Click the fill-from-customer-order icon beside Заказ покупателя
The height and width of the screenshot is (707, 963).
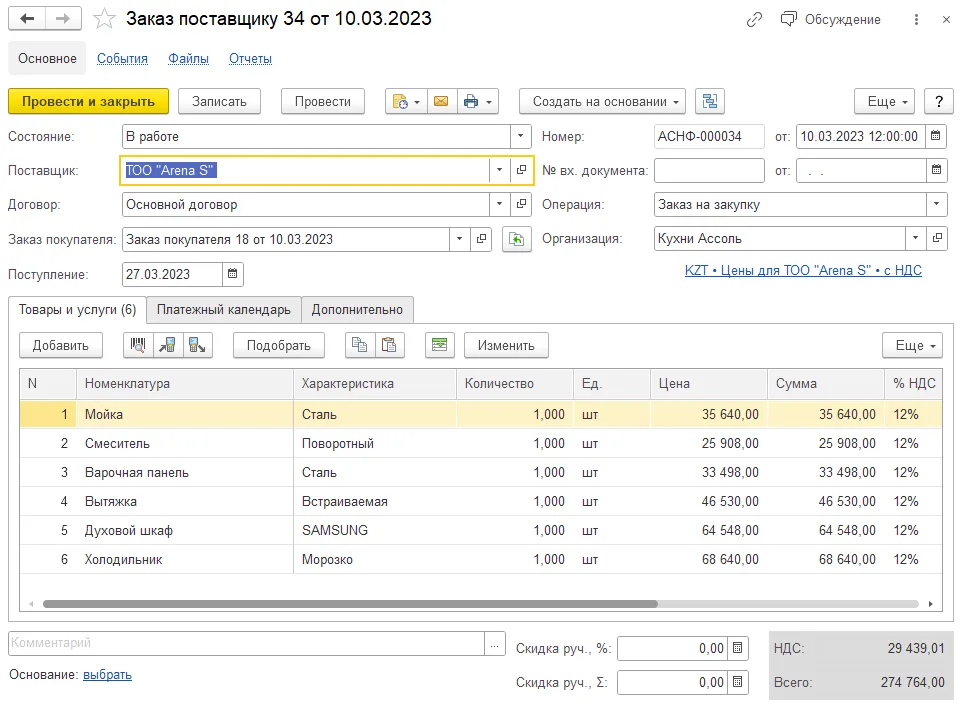(x=517, y=240)
